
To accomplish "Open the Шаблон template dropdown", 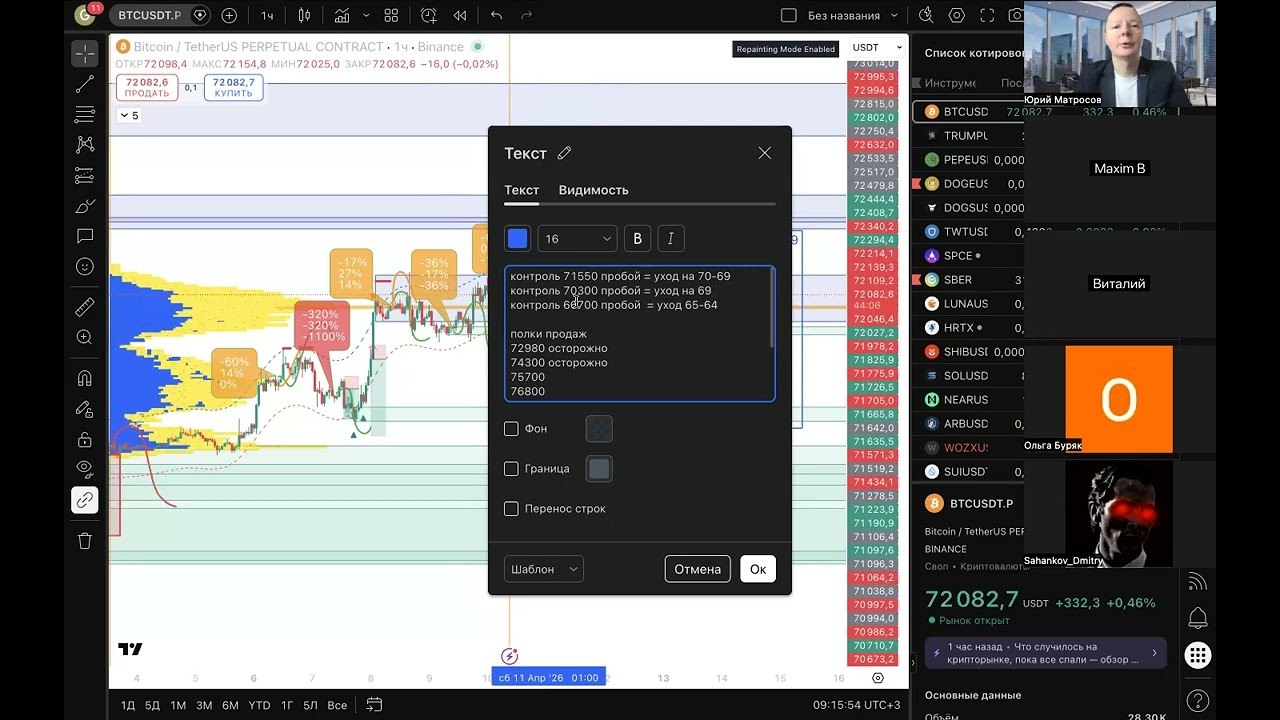I will pos(544,569).
